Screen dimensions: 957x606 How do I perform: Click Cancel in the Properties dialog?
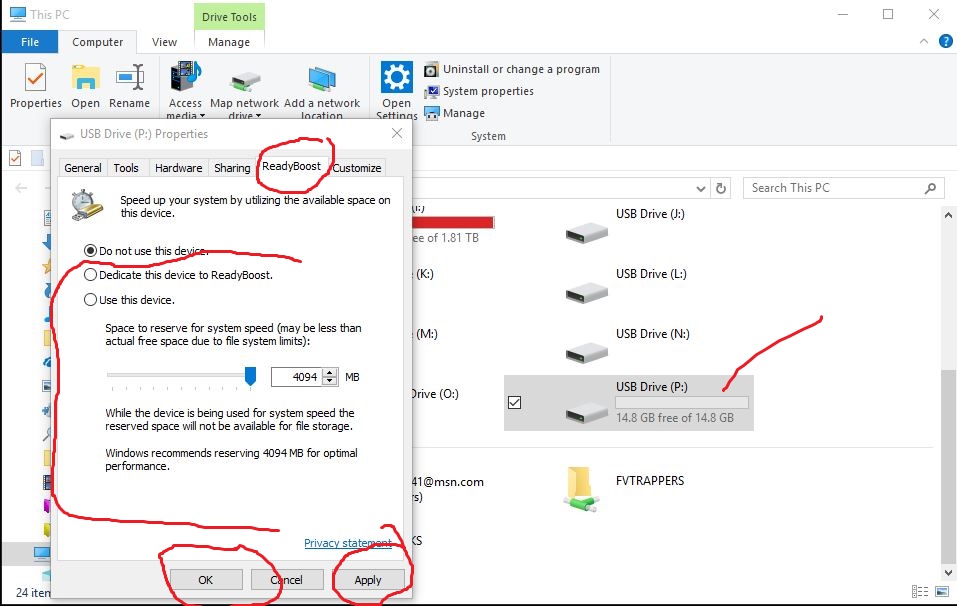(x=286, y=580)
